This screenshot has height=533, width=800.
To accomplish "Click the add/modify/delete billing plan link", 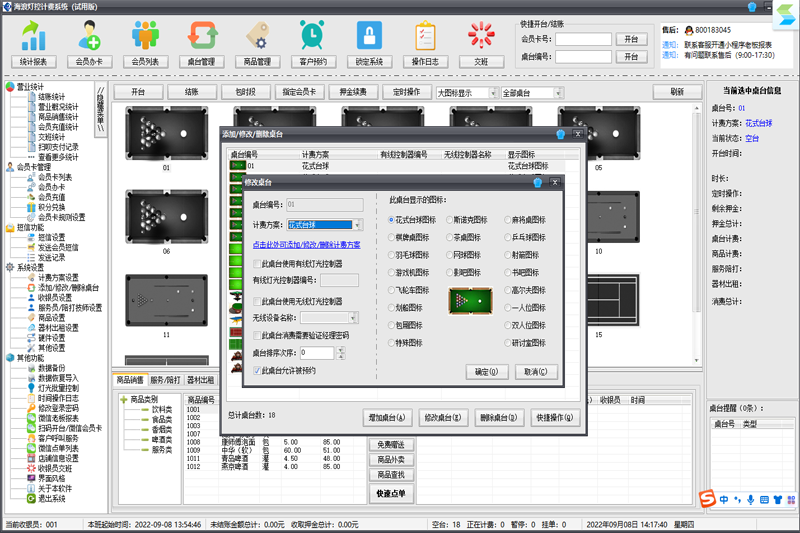I will (x=308, y=244).
